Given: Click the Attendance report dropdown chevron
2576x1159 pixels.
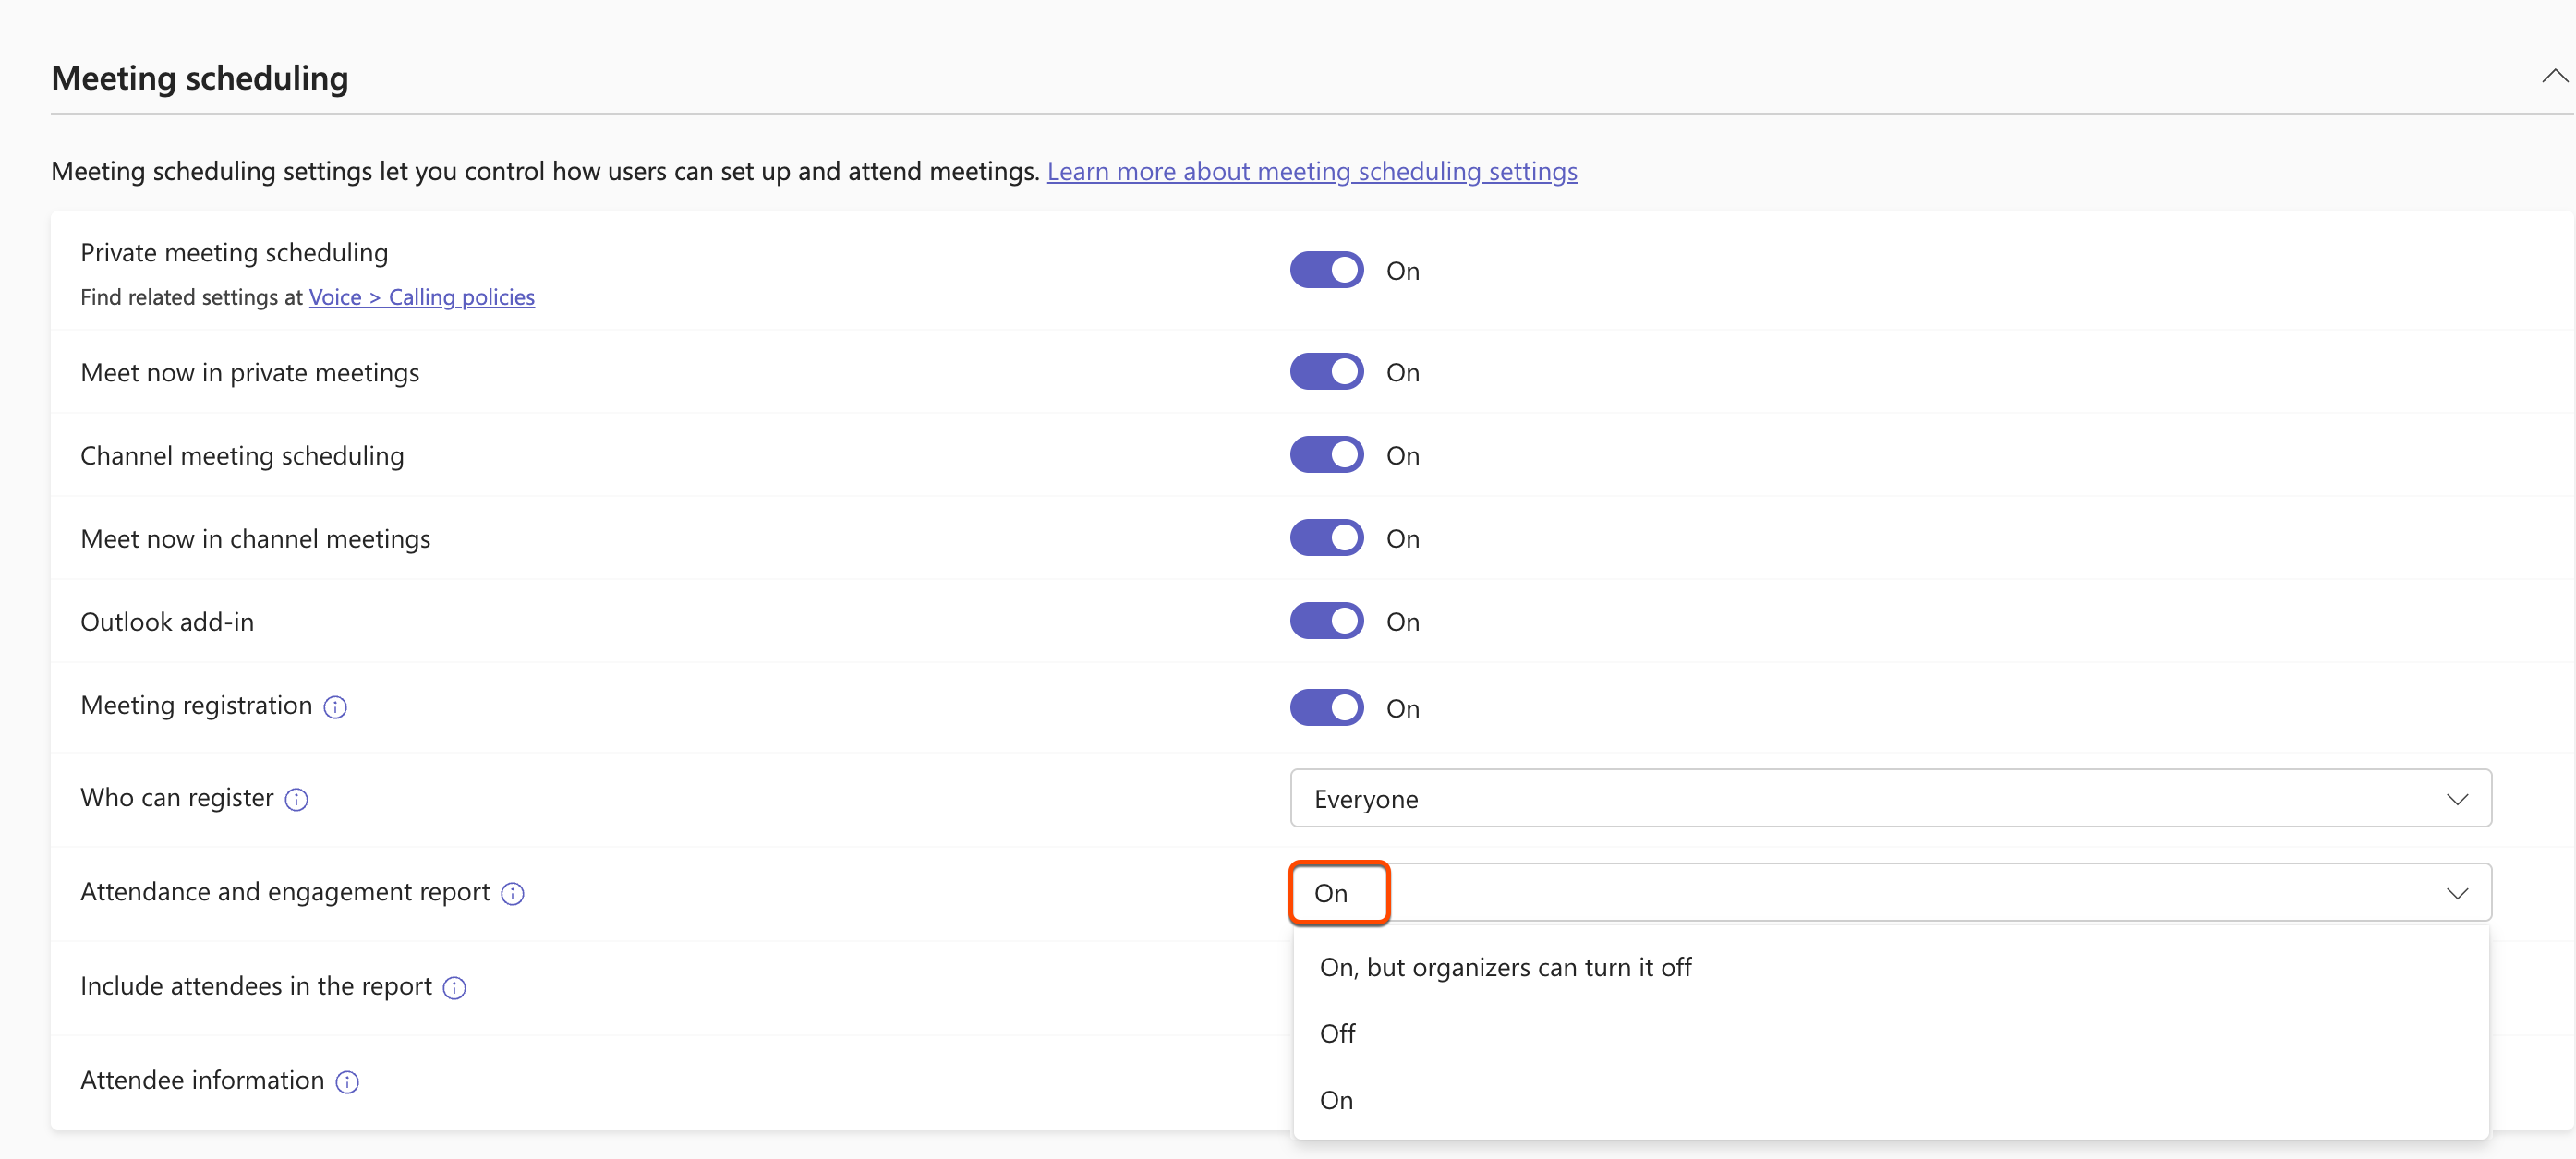Looking at the screenshot, I should click(x=2458, y=892).
